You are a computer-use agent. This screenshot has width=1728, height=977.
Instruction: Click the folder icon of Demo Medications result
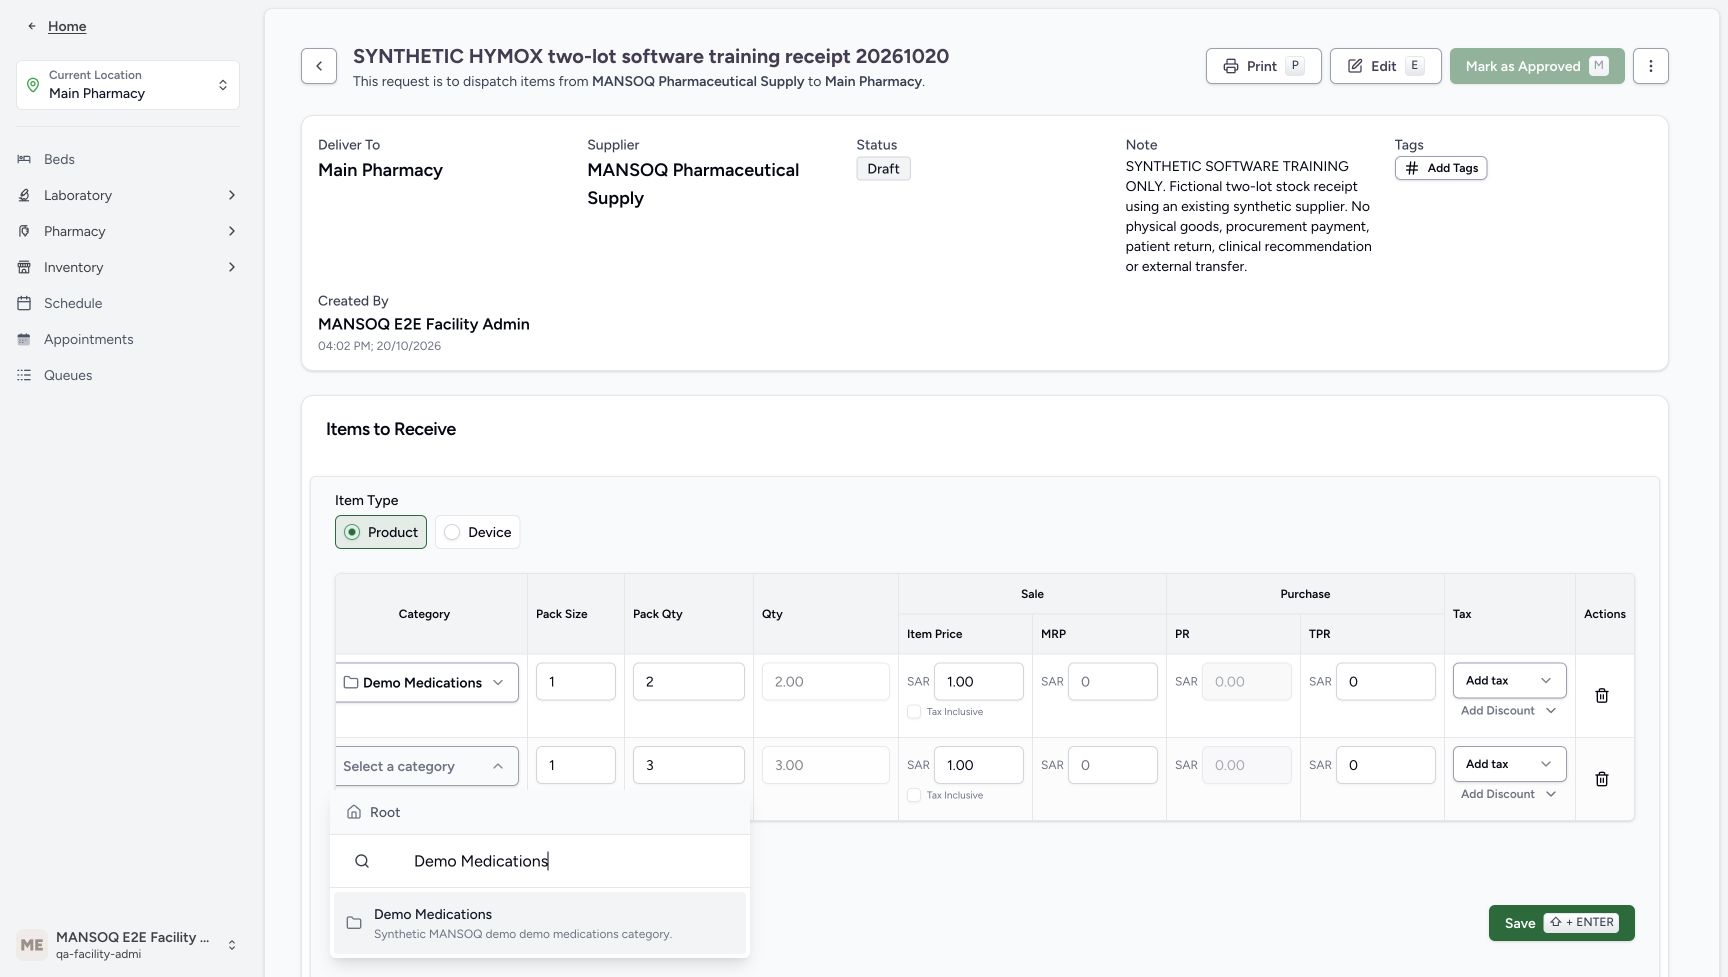pos(354,923)
